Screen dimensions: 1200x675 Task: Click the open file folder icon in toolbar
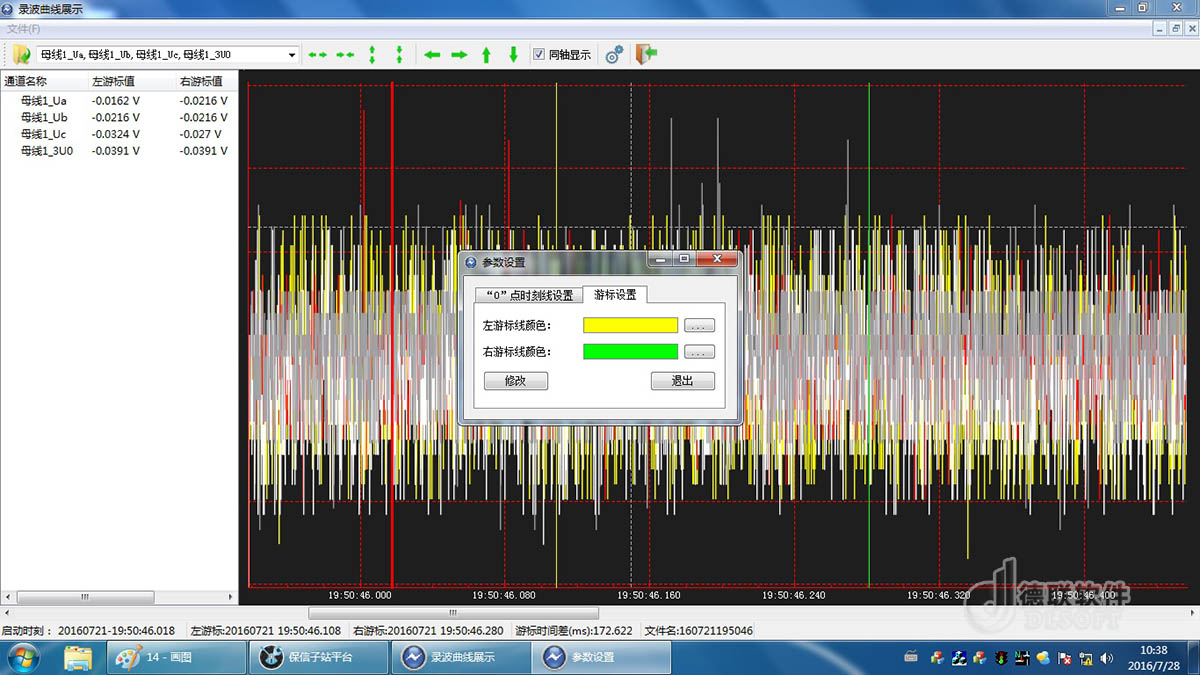pyautogui.click(x=21, y=54)
